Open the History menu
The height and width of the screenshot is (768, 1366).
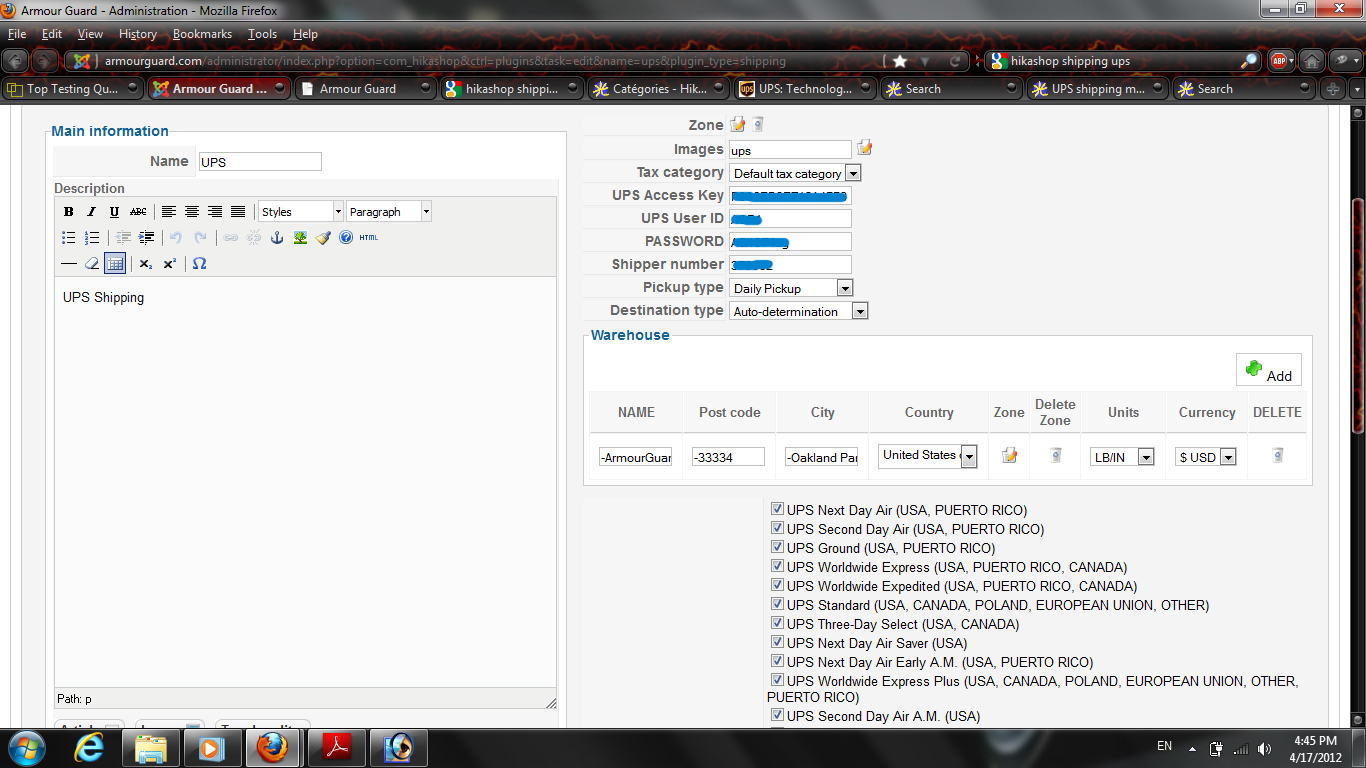point(138,34)
